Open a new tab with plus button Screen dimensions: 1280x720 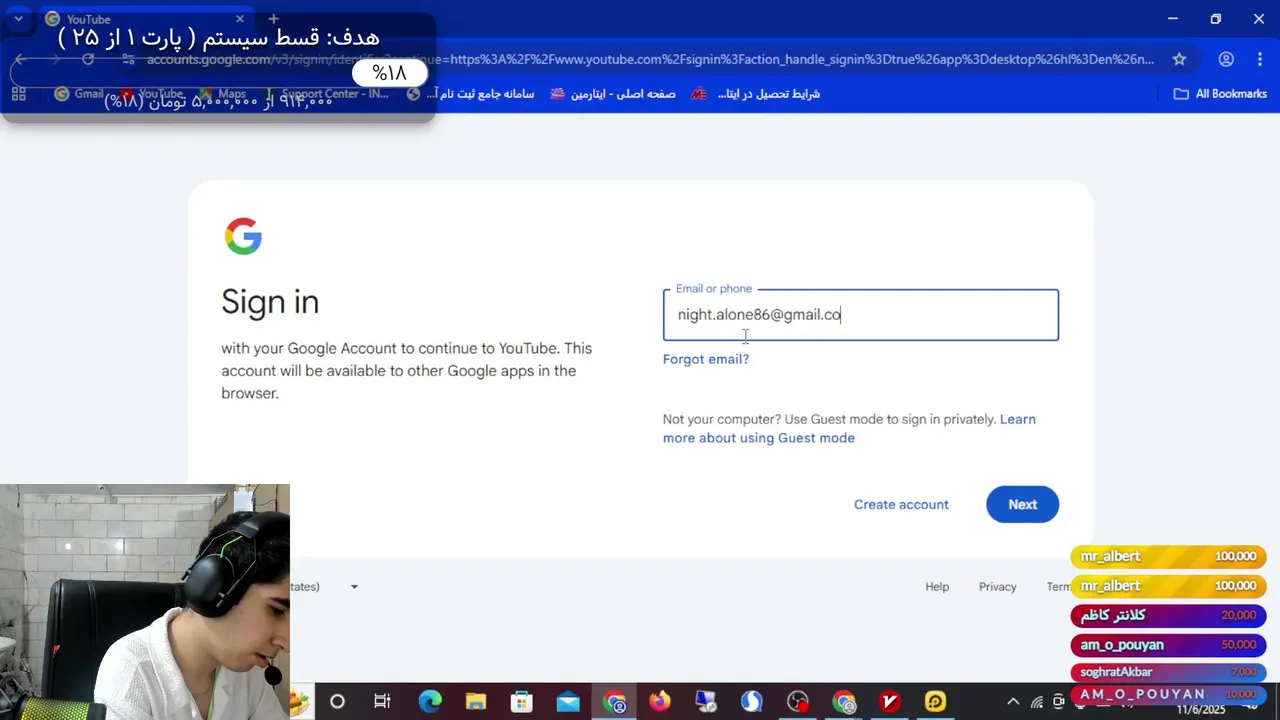point(273,19)
